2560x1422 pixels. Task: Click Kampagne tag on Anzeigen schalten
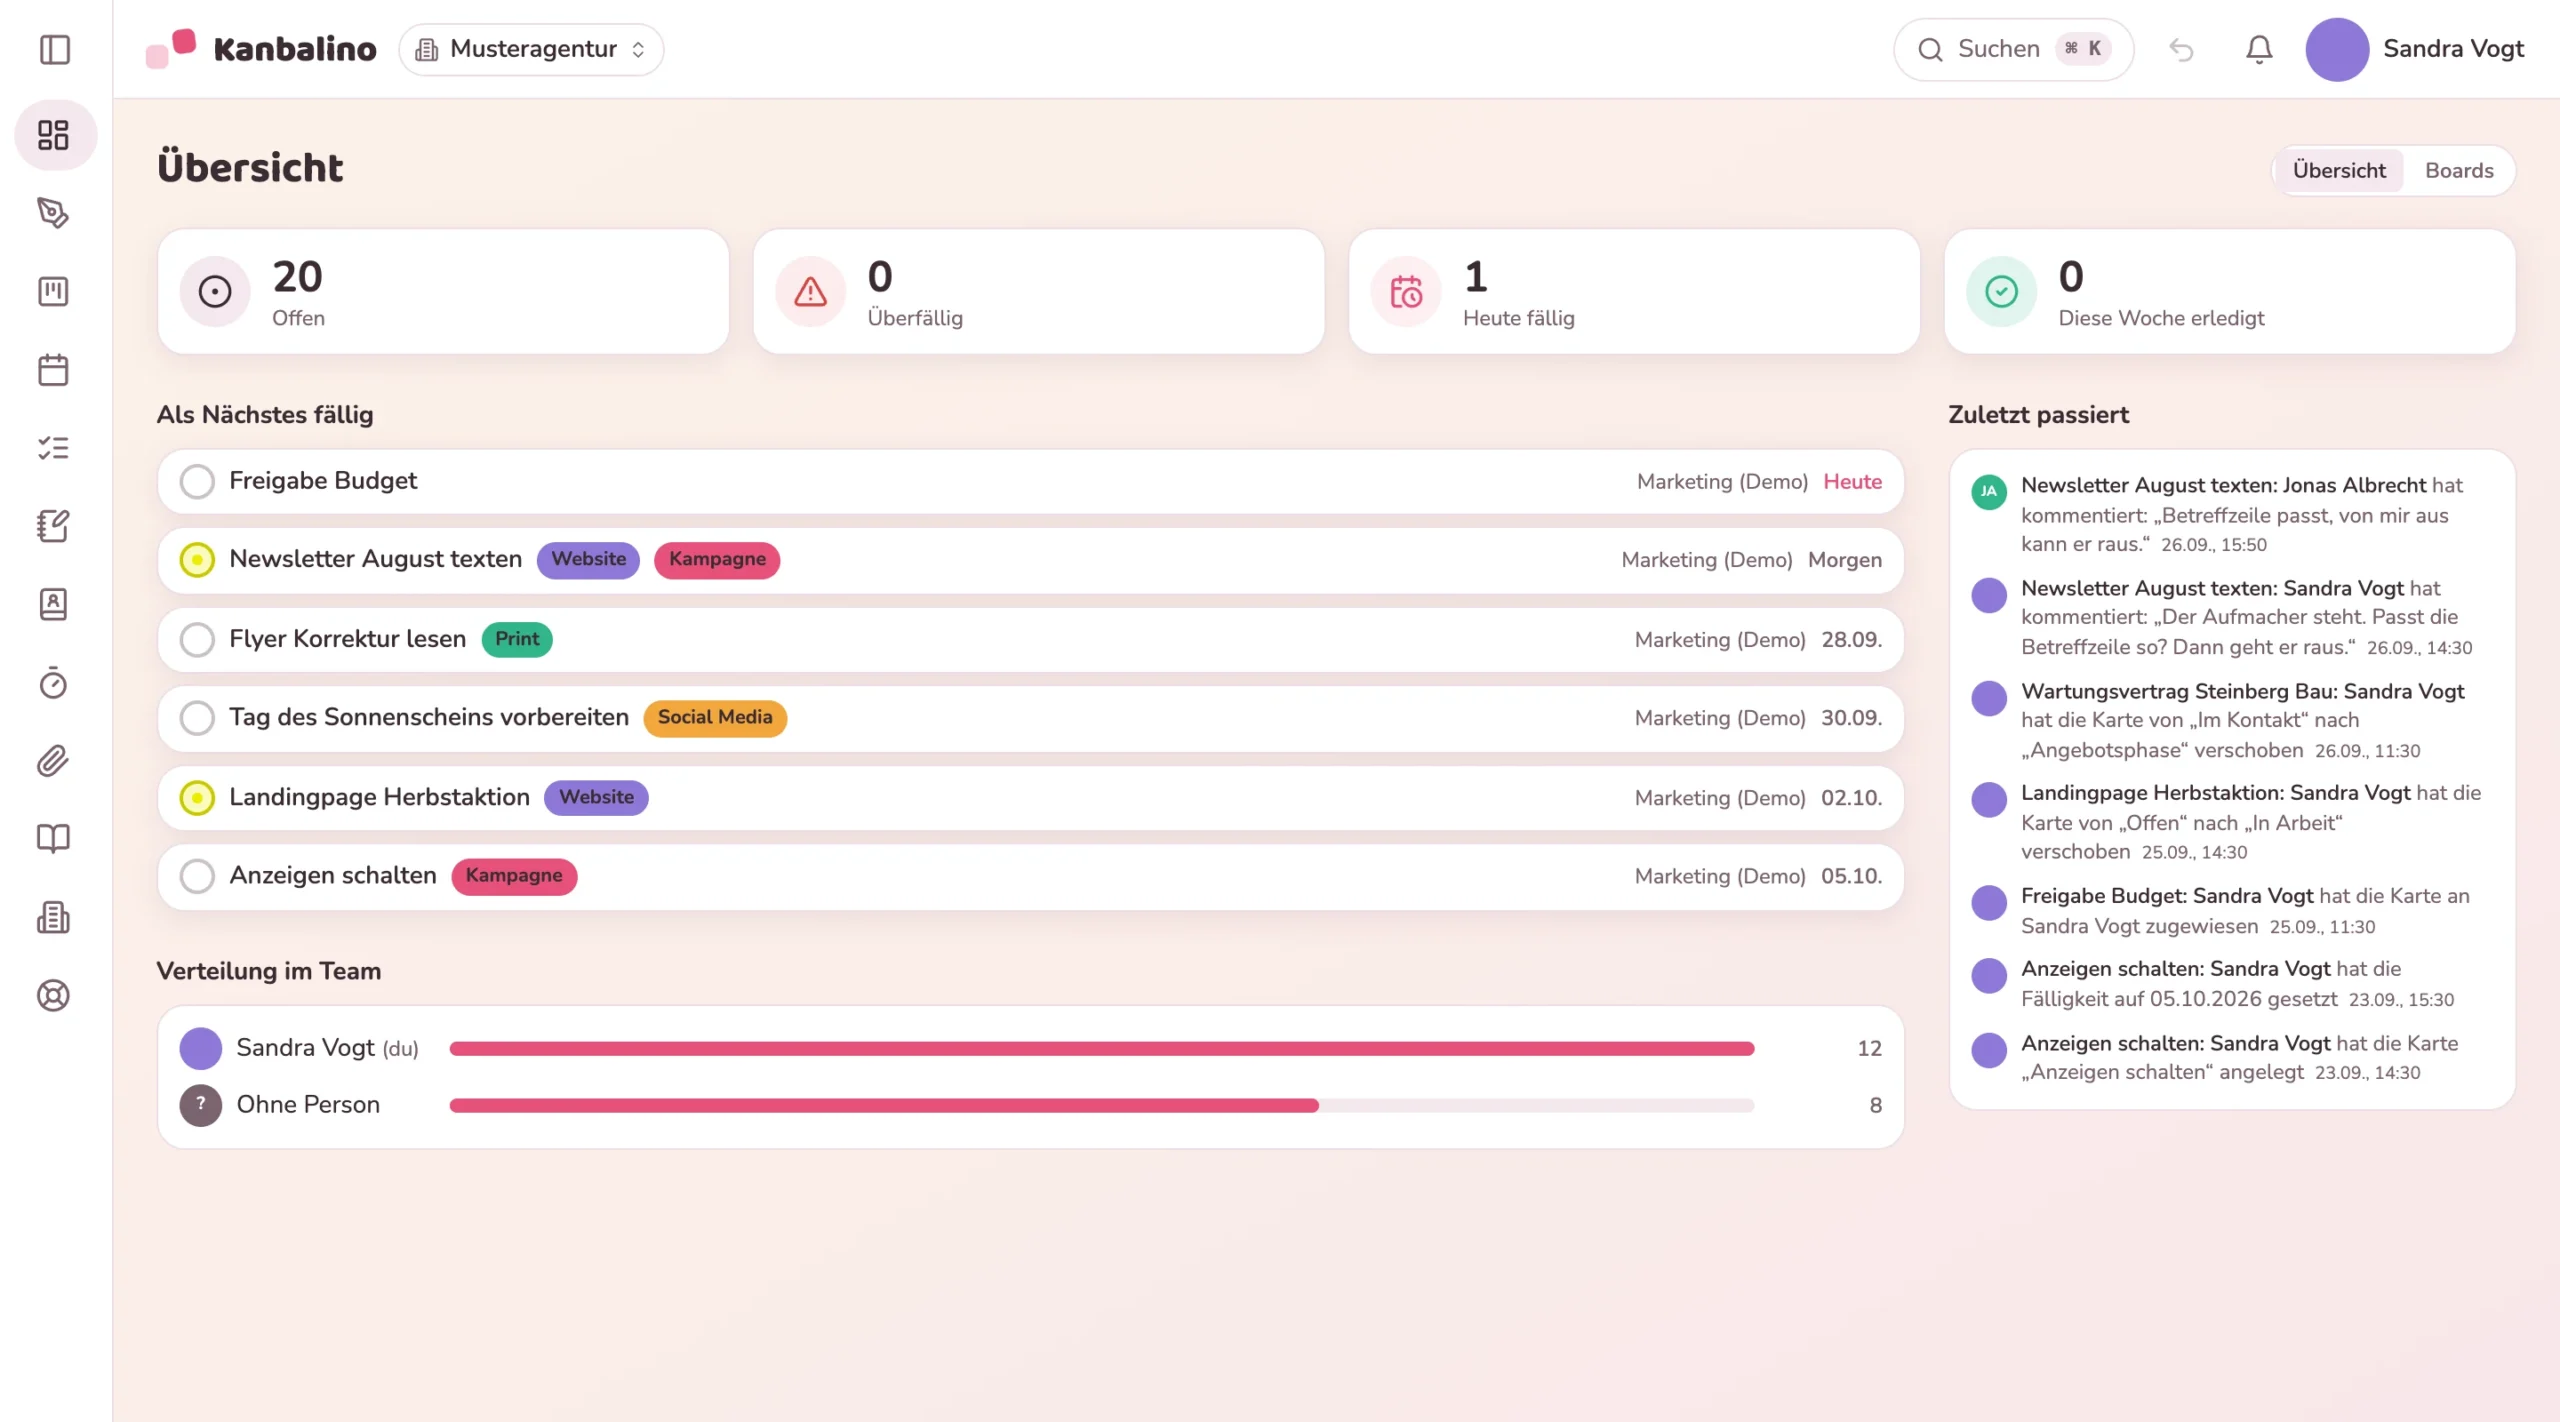514,876
